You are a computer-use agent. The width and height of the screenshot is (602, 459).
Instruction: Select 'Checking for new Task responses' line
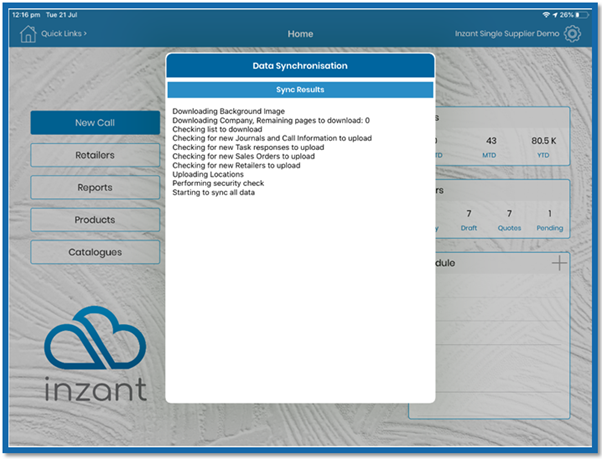pyautogui.click(x=248, y=147)
